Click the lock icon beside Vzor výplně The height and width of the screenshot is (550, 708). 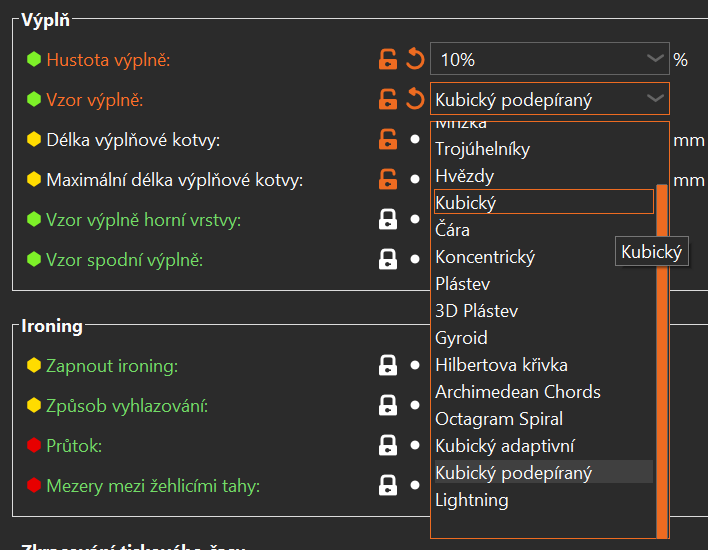click(x=387, y=99)
